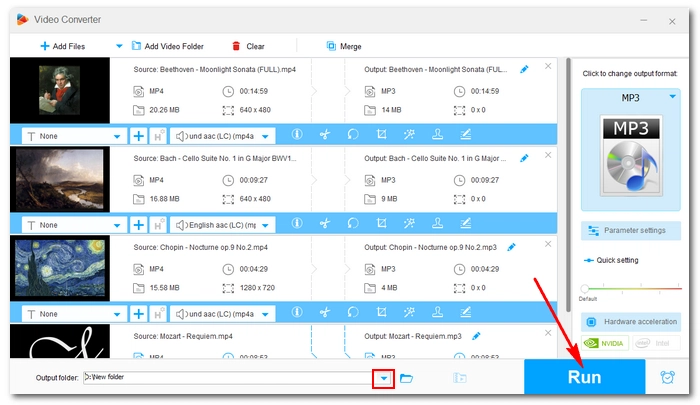
Task: Rename Beethoven output with pencil icon
Action: tap(524, 69)
